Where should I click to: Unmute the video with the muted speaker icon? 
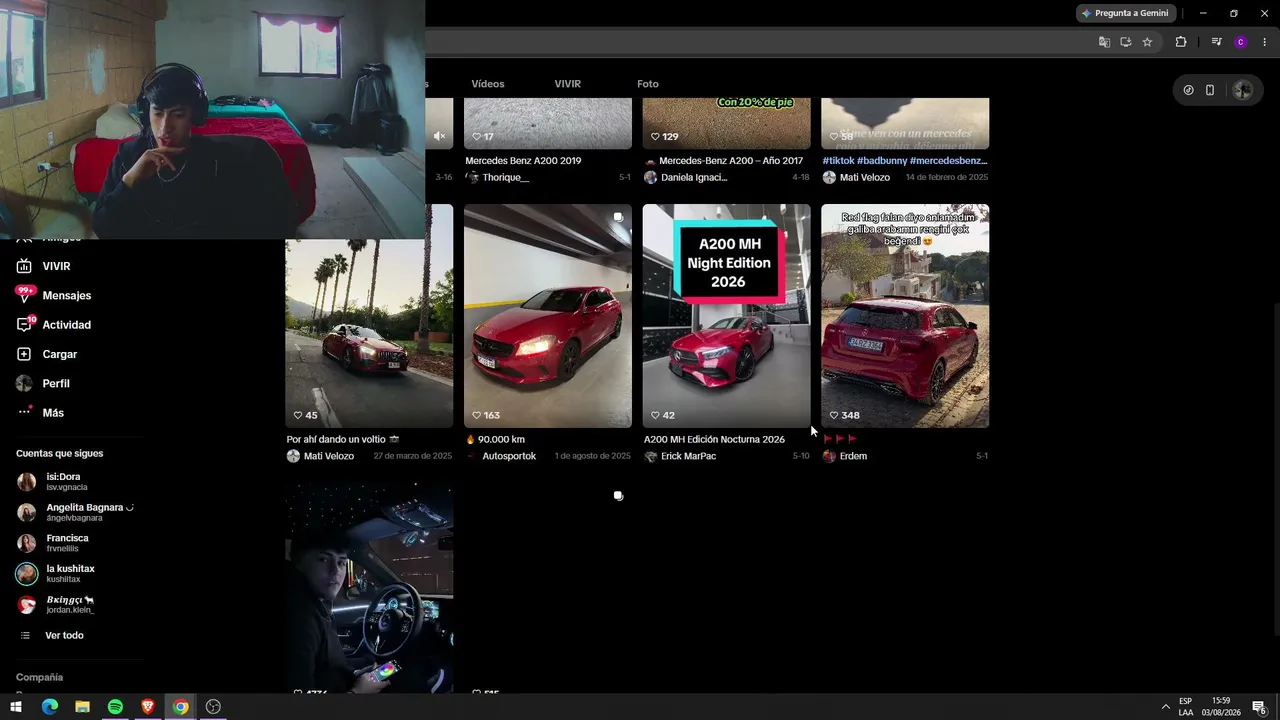tap(439, 136)
